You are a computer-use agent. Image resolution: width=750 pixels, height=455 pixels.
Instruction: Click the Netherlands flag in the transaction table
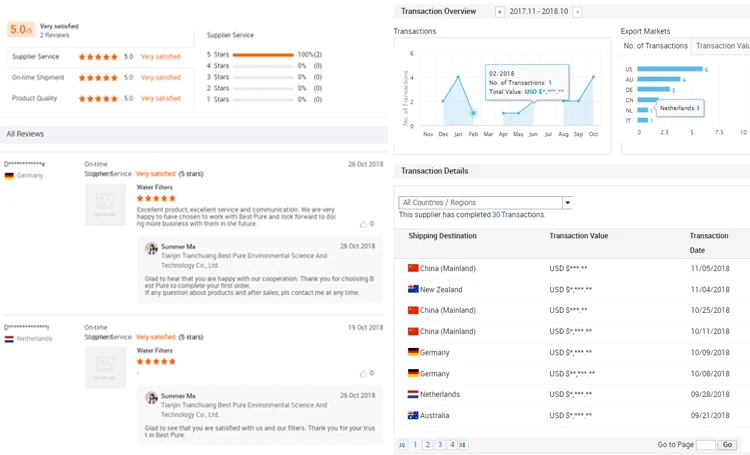(x=413, y=394)
